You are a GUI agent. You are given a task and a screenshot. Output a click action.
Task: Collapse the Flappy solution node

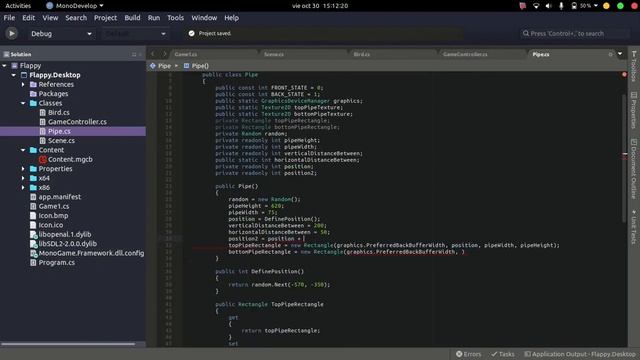coord(4,66)
